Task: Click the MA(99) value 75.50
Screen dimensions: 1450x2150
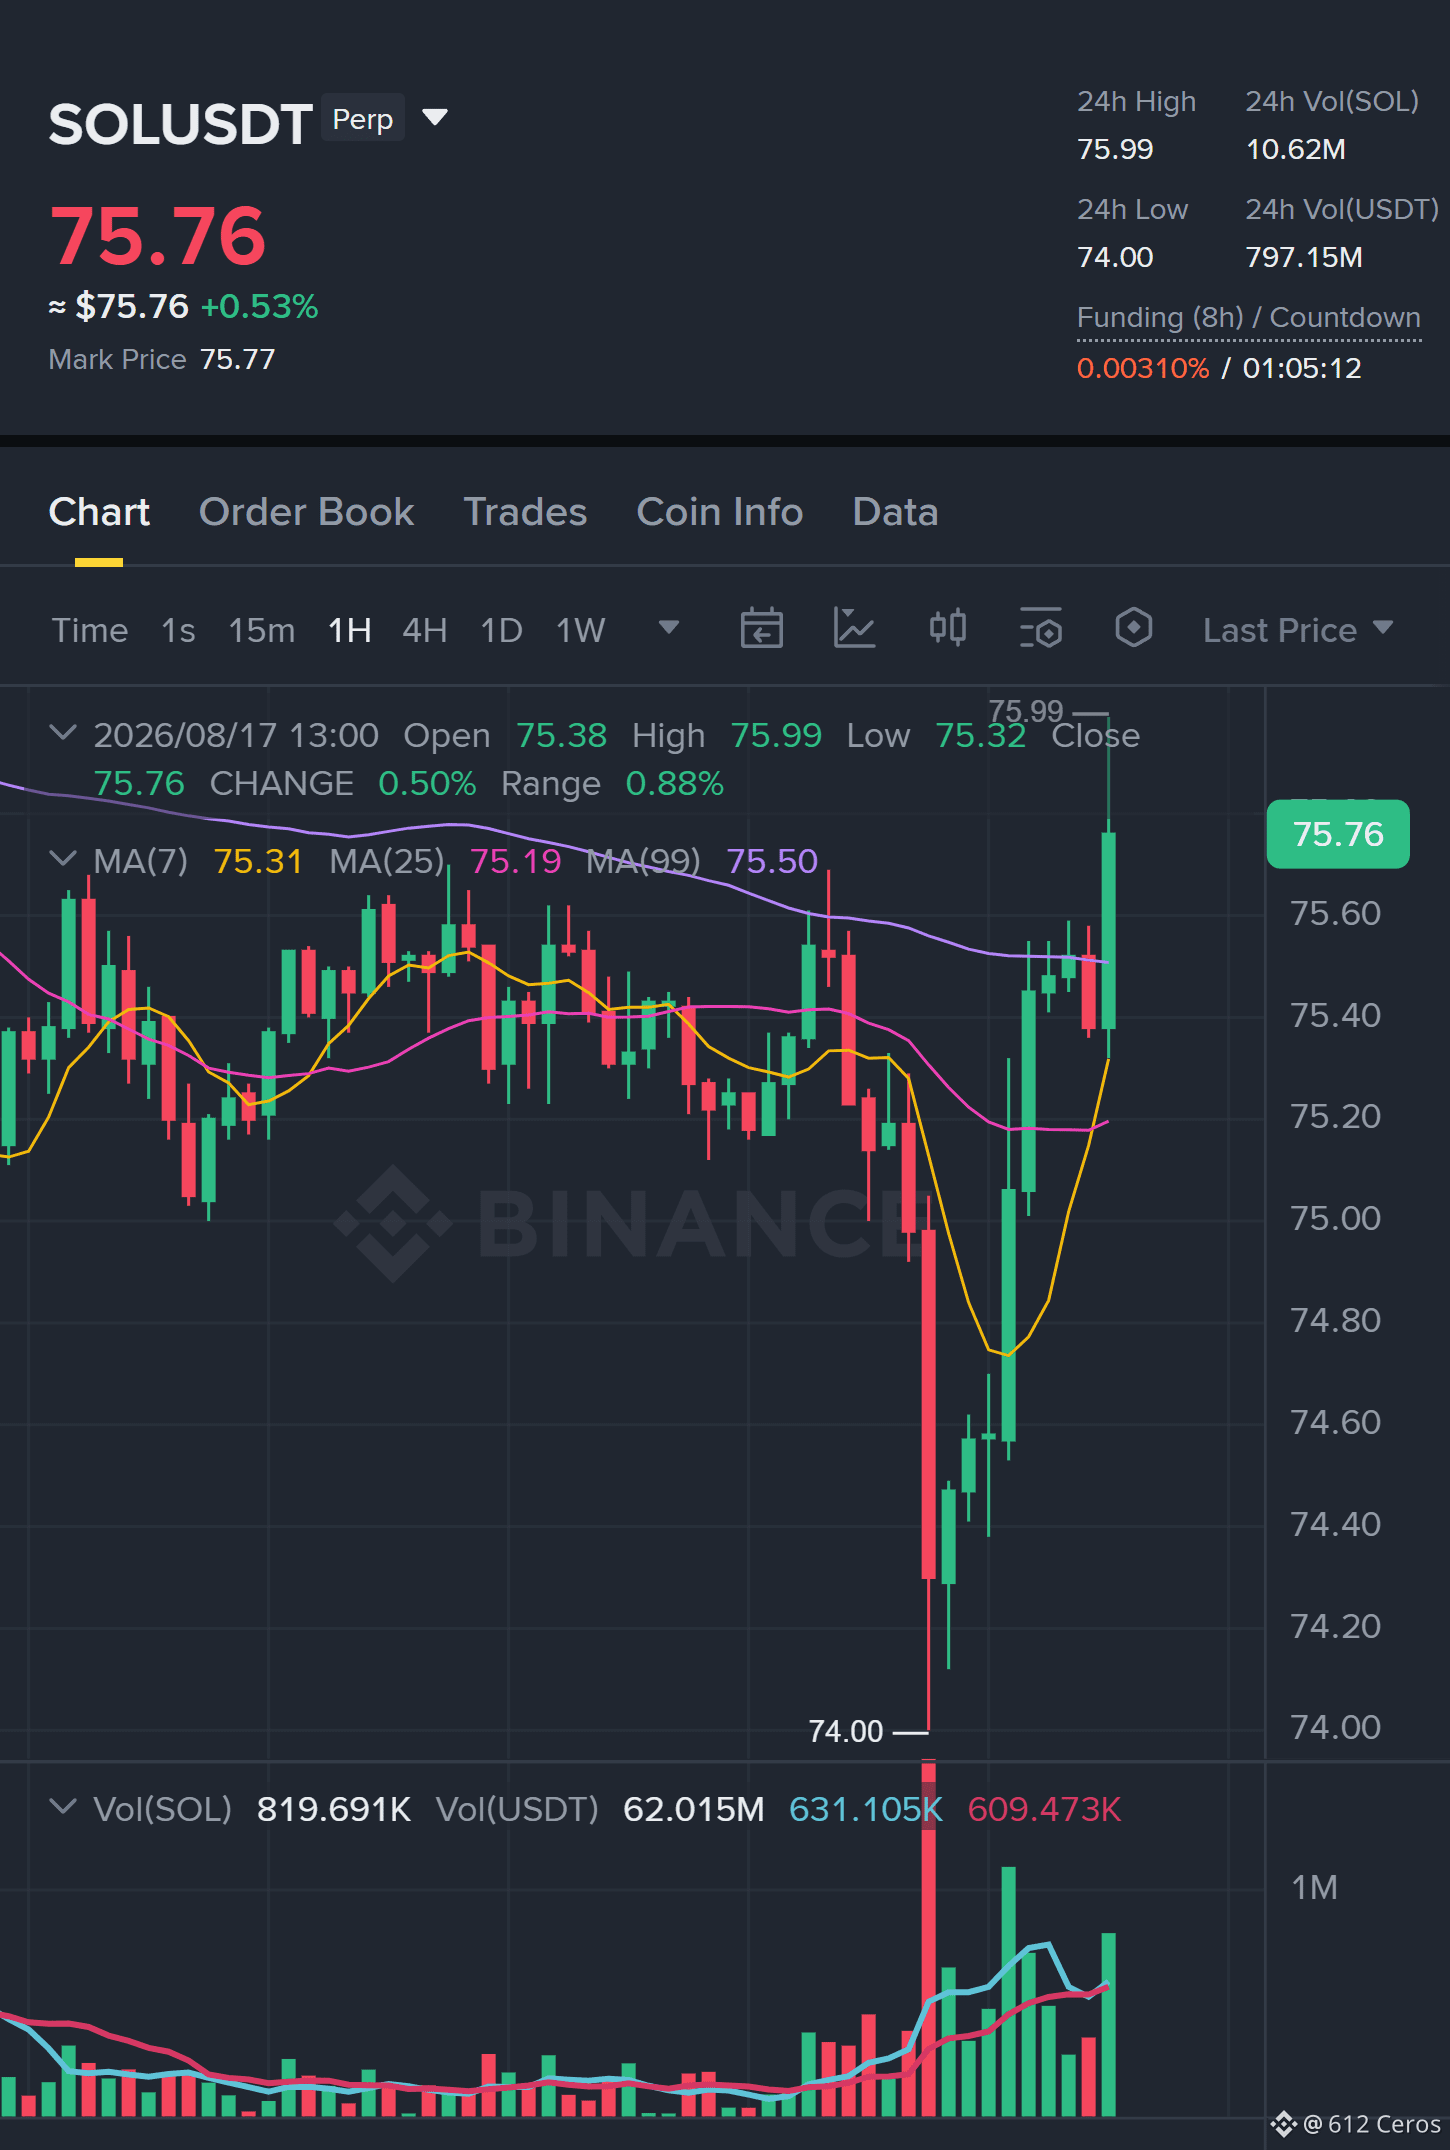Action: tap(772, 861)
